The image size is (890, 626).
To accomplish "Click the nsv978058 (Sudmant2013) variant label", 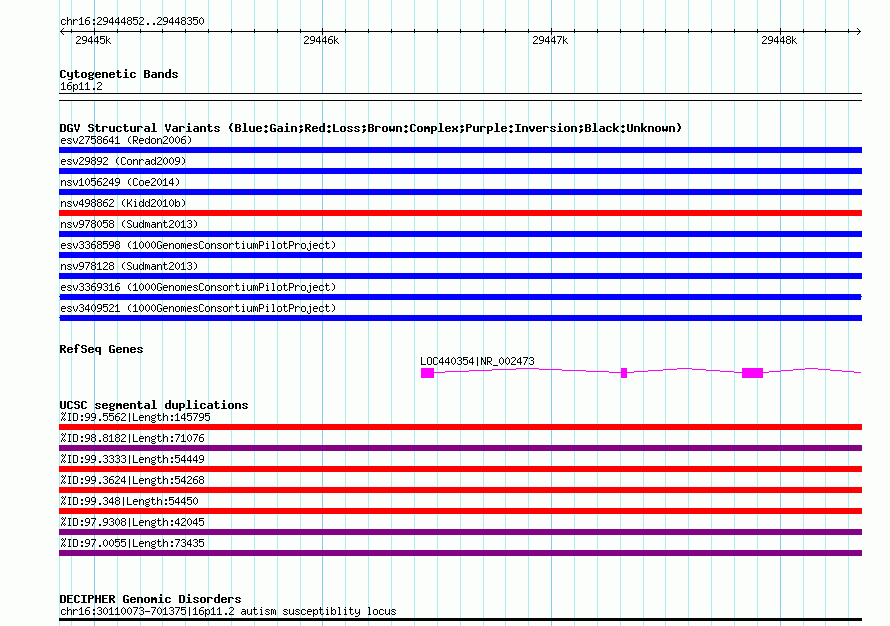I will 129,224.
